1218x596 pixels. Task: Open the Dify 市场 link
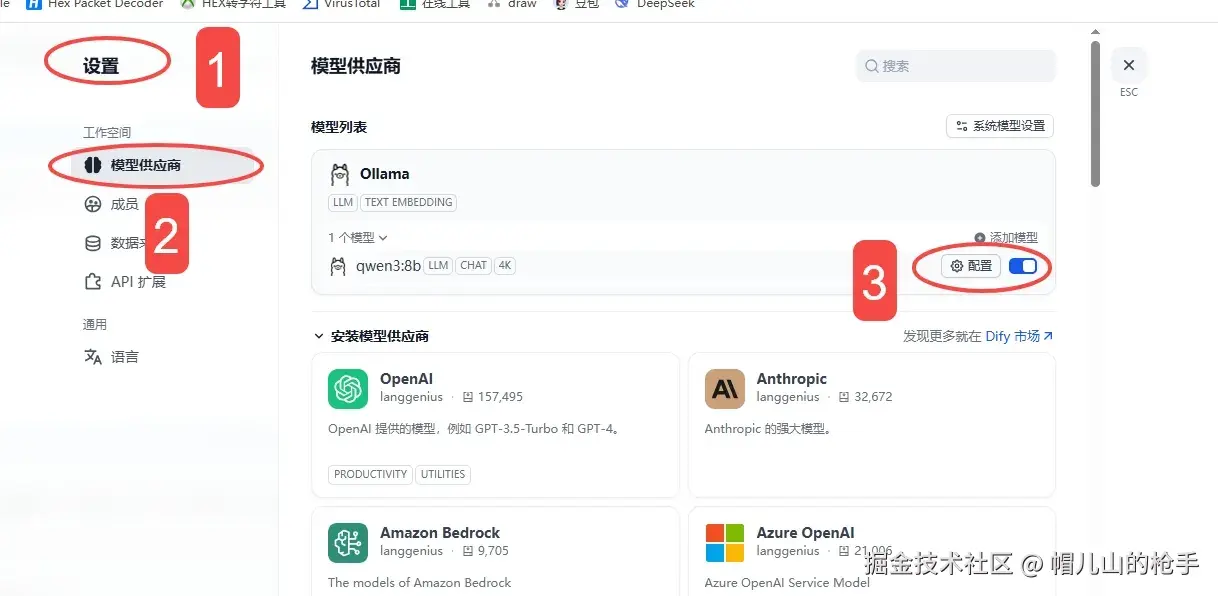pos(1019,336)
